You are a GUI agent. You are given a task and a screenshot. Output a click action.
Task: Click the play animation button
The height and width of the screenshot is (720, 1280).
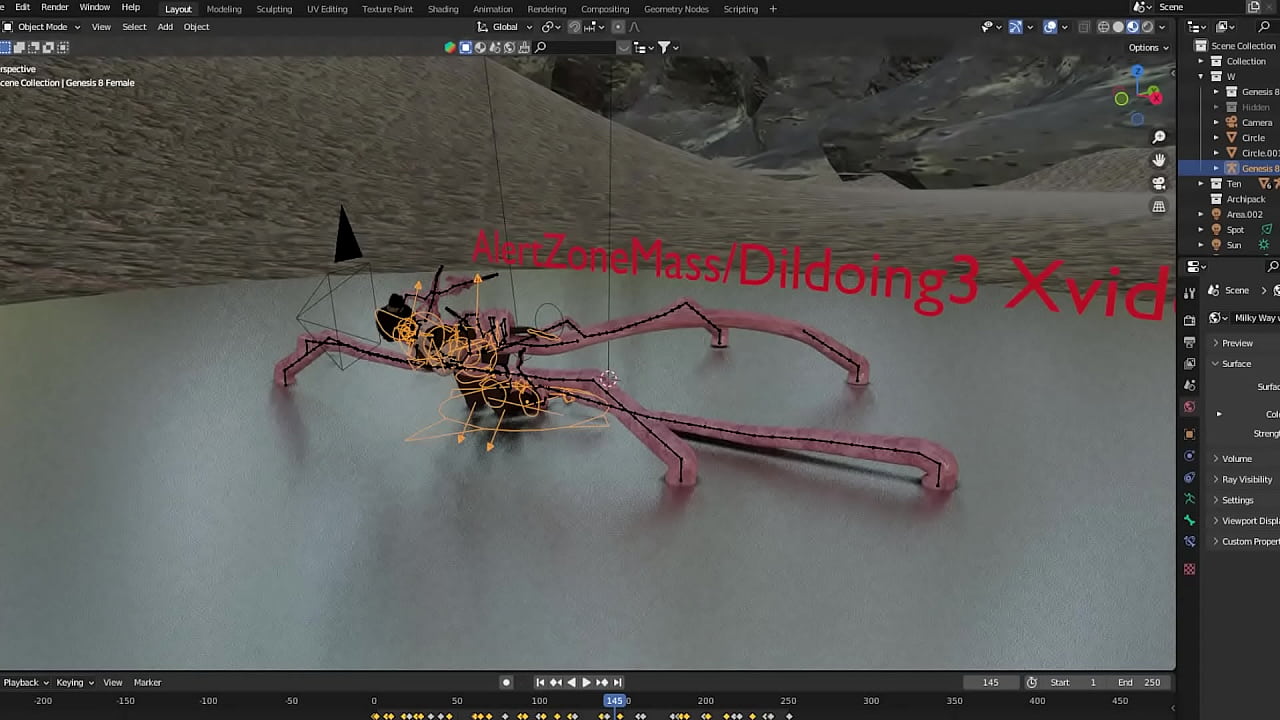pos(586,682)
